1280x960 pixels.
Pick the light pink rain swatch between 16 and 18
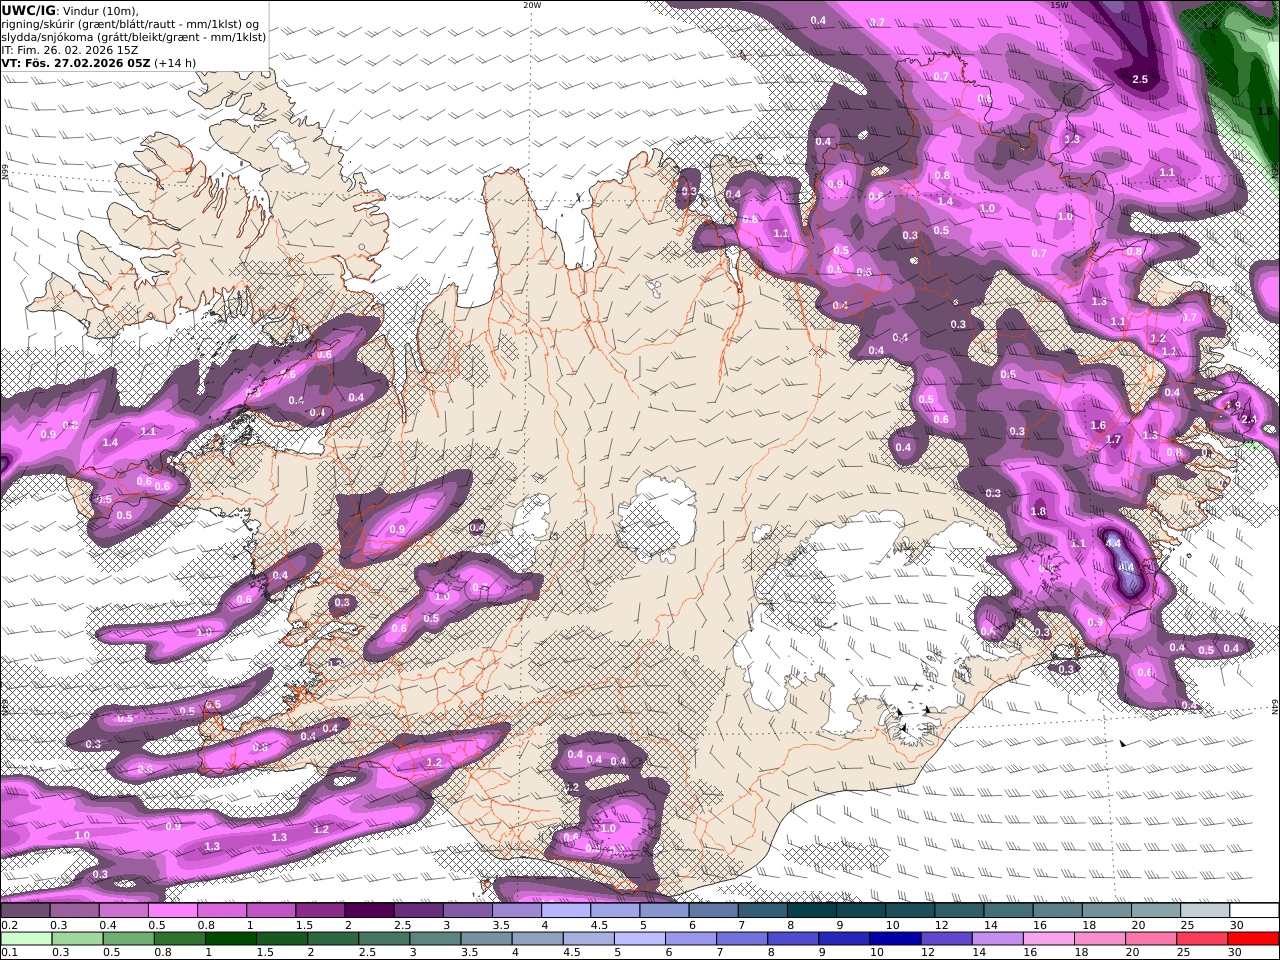pyautogui.click(x=1050, y=939)
